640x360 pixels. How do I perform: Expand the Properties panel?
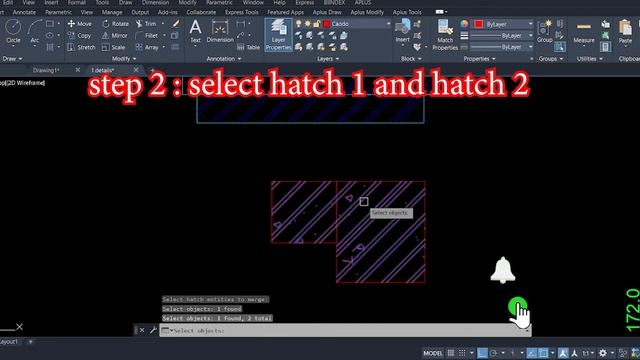click(x=480, y=59)
